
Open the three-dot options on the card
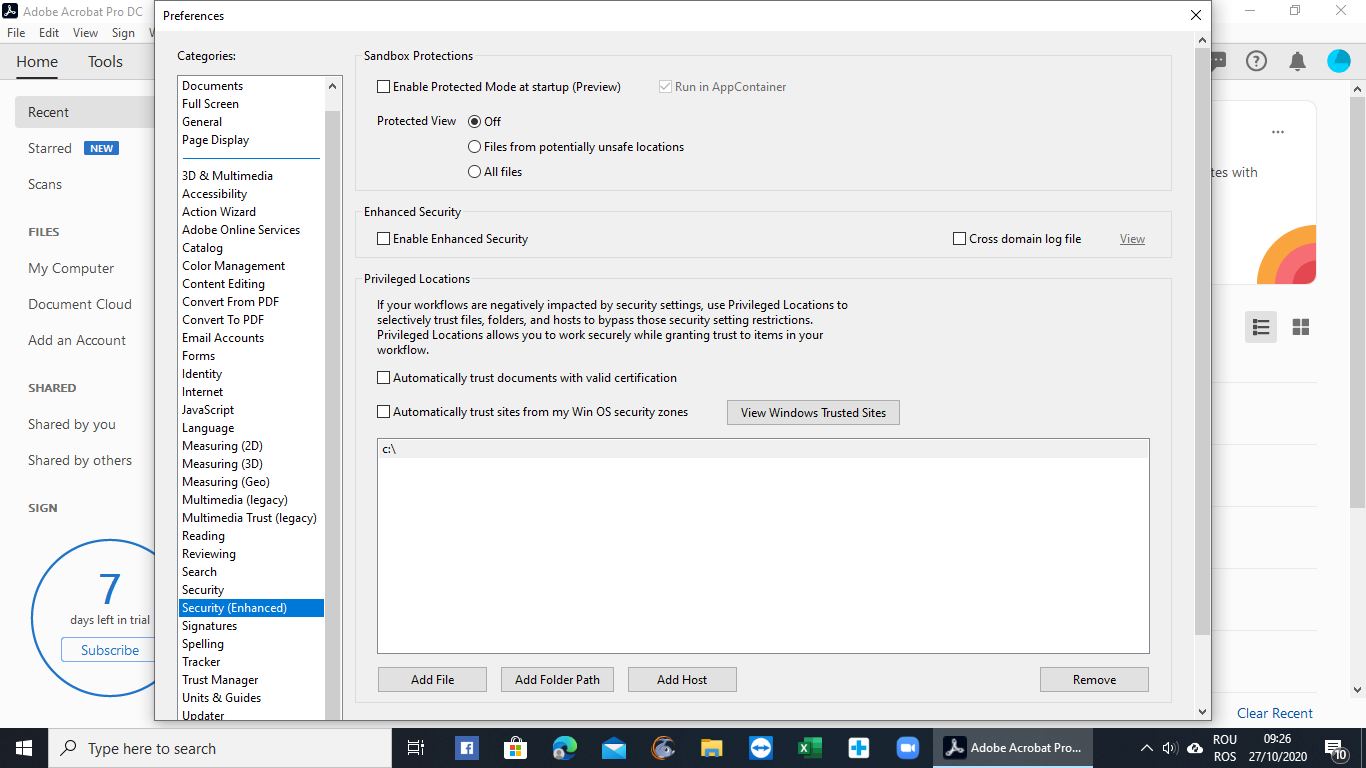(1277, 132)
